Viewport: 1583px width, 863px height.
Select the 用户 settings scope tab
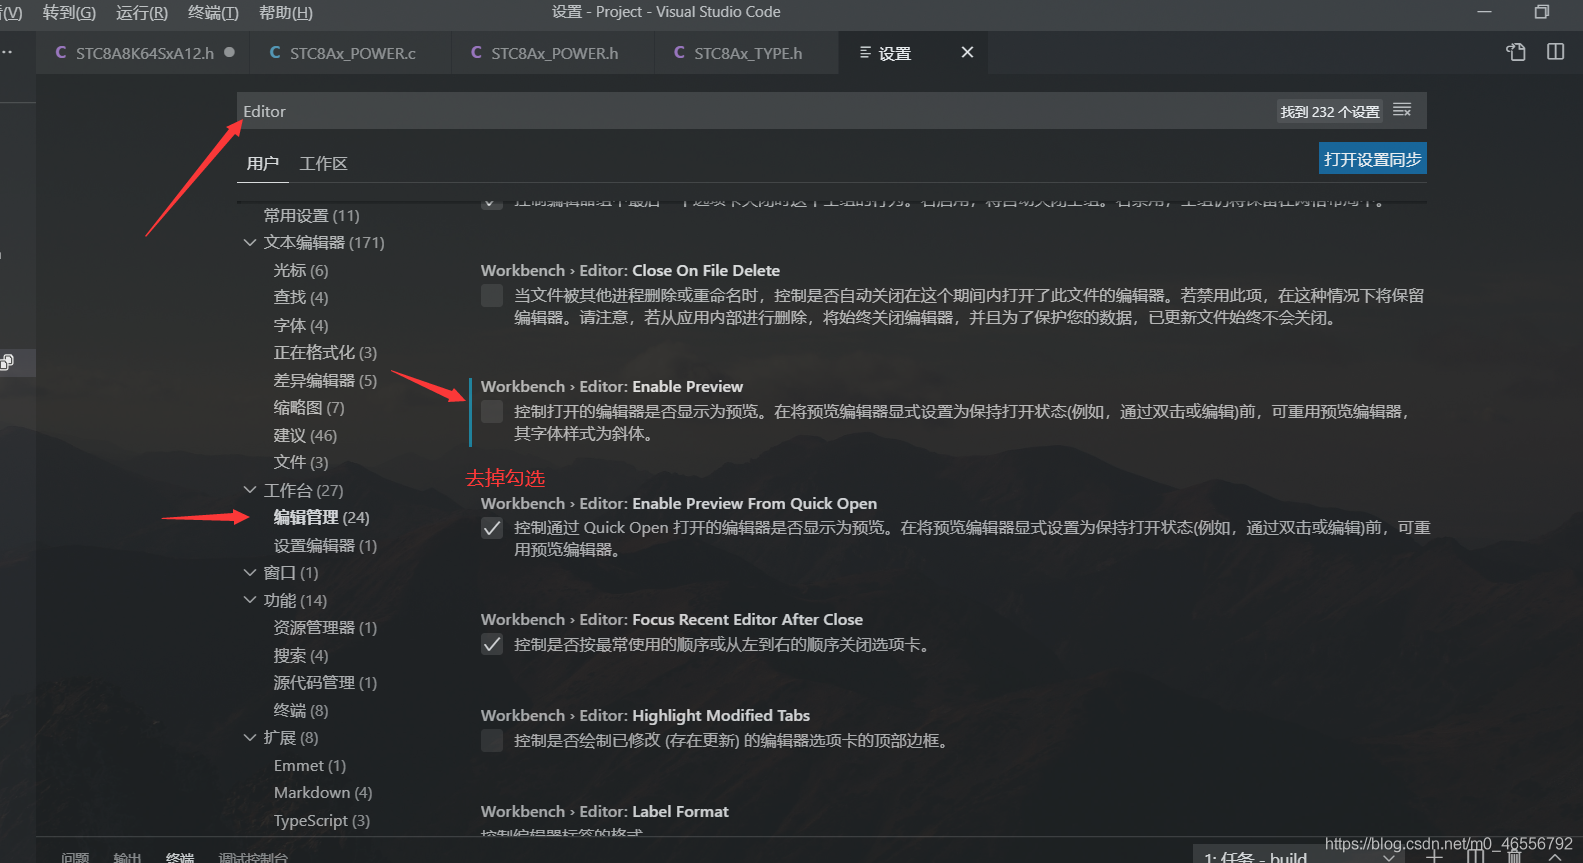click(x=263, y=163)
